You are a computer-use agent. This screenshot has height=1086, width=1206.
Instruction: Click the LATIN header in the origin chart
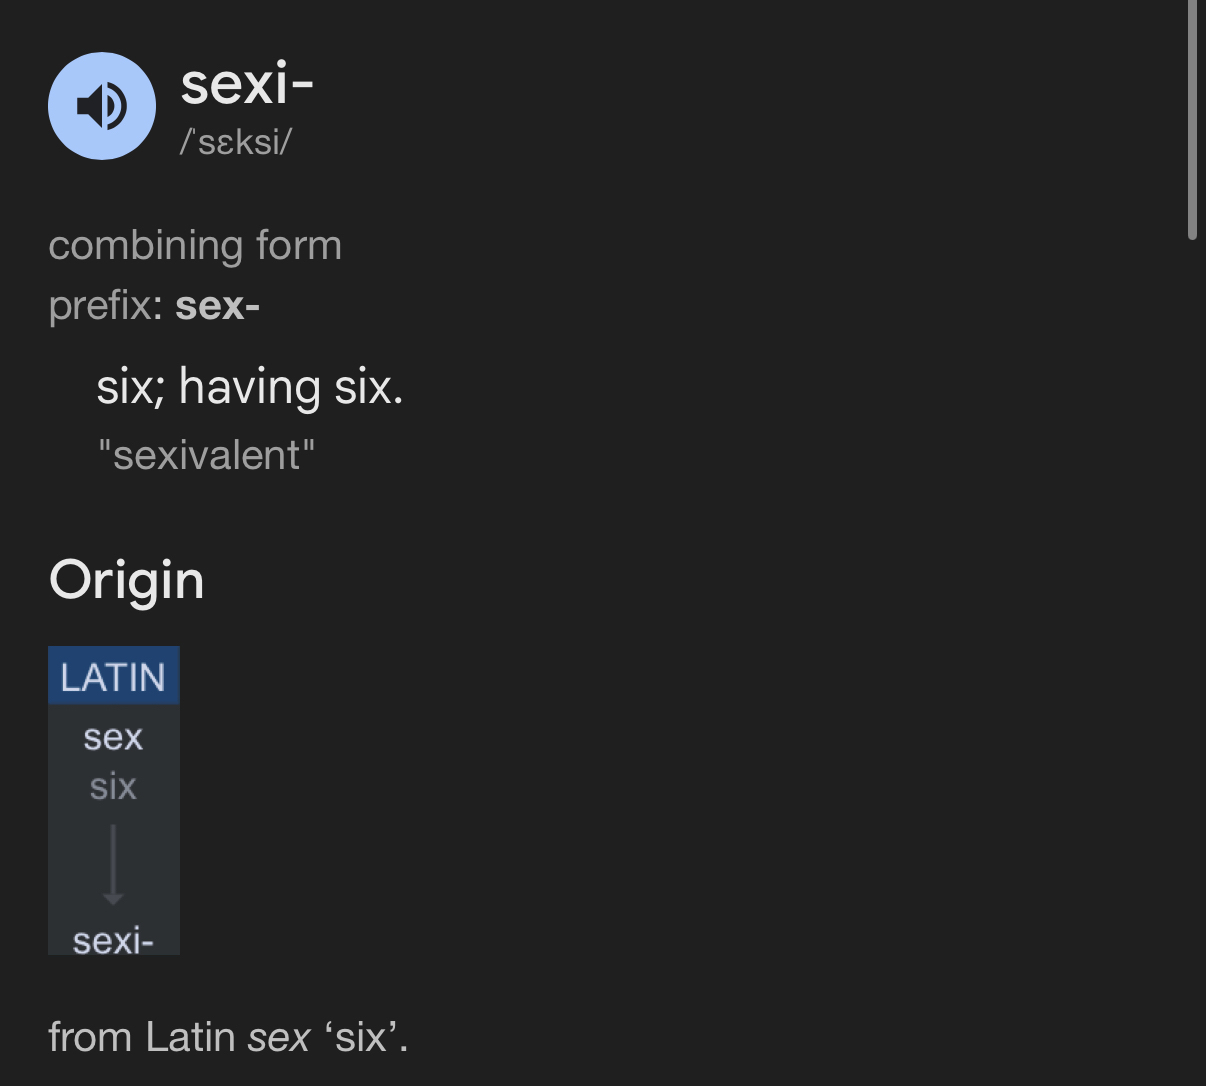pos(113,677)
